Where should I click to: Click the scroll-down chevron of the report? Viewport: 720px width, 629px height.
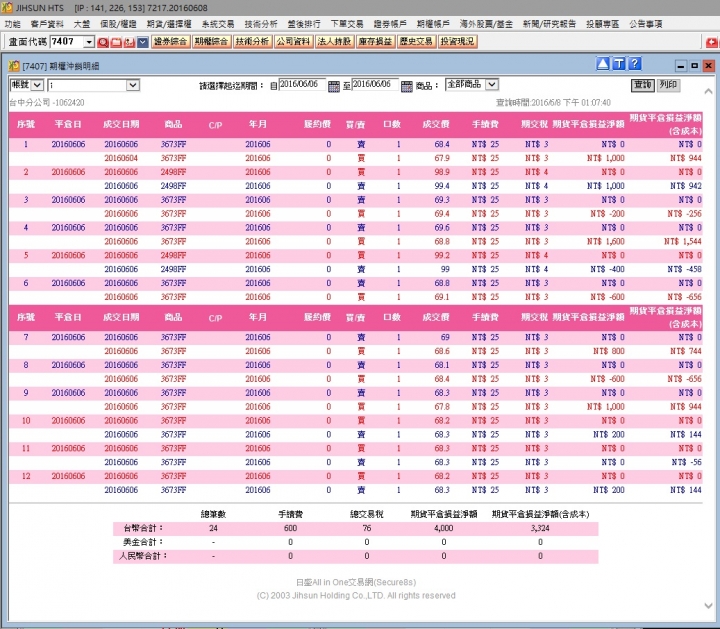point(709,606)
